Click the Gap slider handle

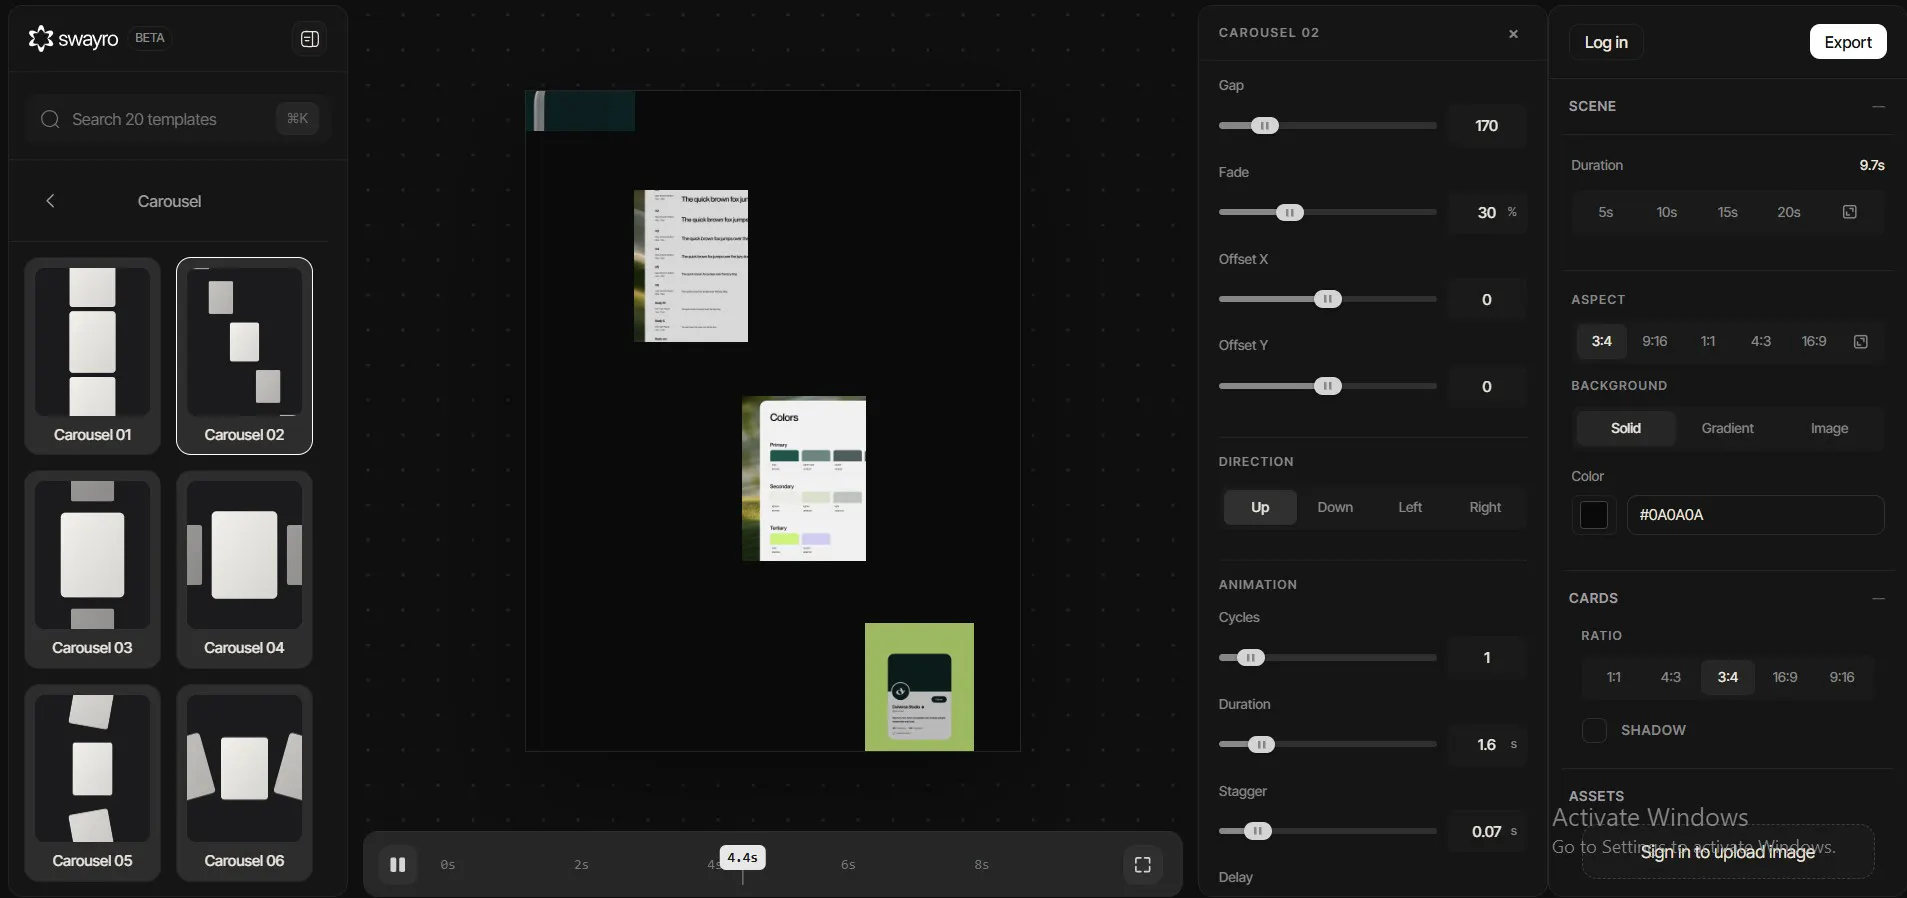pos(1265,126)
